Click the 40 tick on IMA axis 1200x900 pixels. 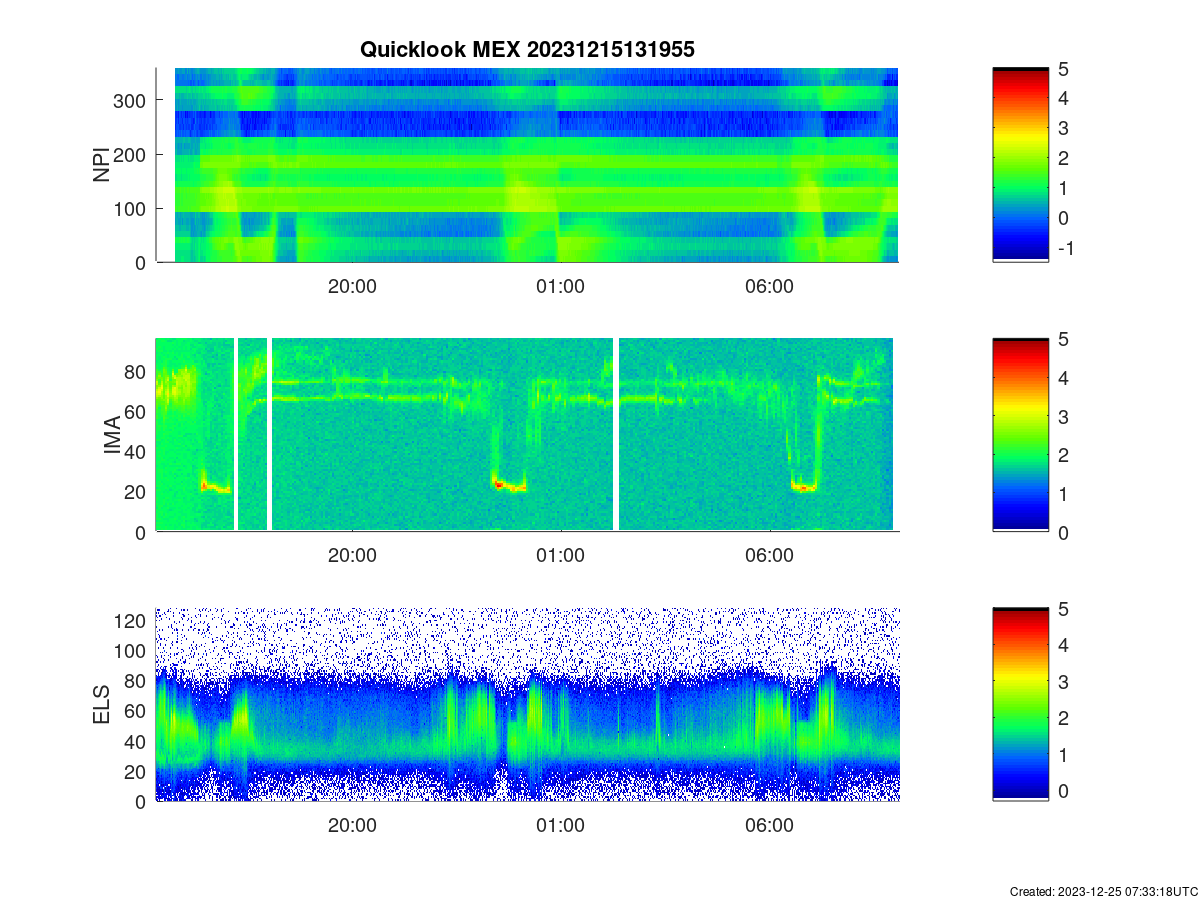[x=136, y=451]
